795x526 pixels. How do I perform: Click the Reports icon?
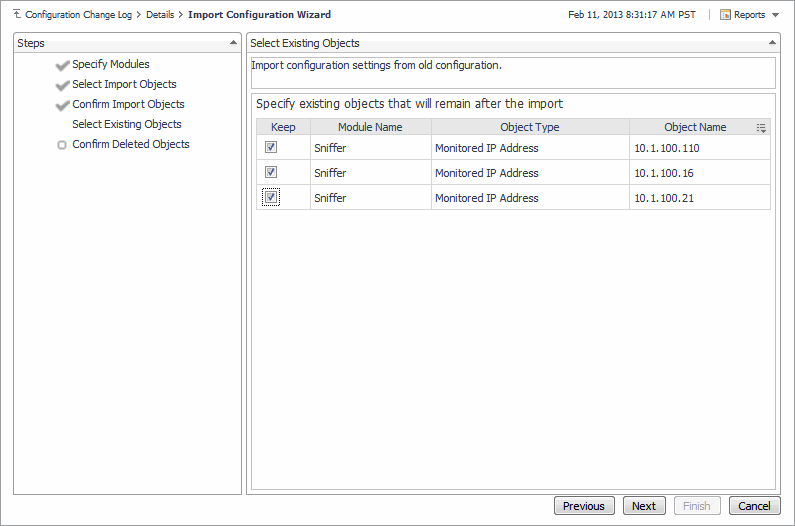click(x=725, y=15)
